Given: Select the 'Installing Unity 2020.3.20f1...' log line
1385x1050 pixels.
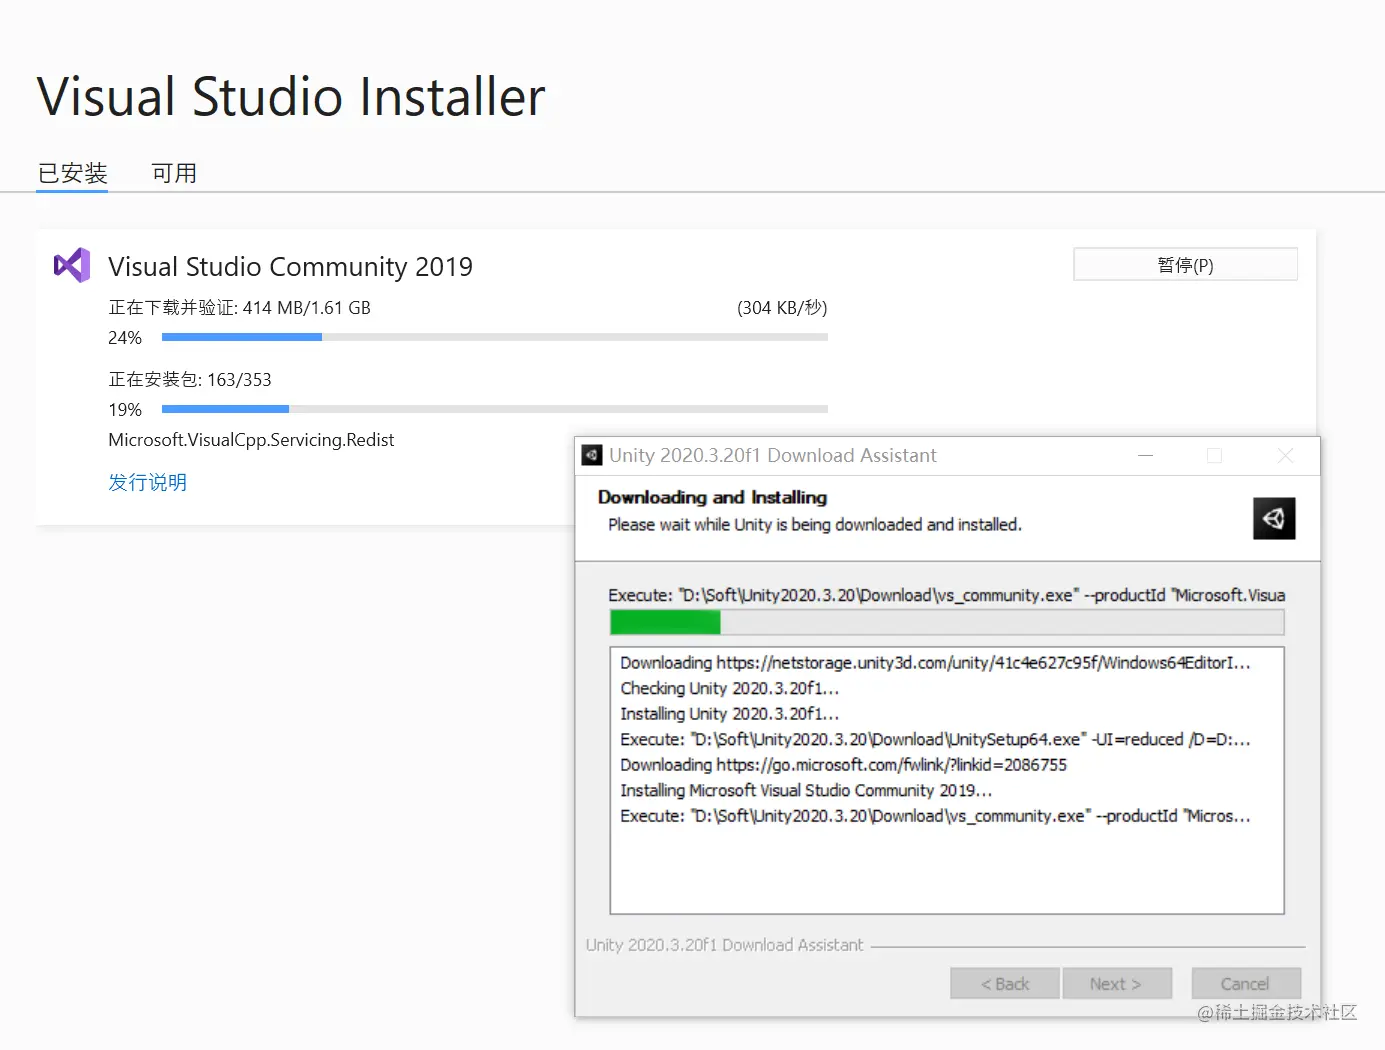Looking at the screenshot, I should tap(729, 714).
